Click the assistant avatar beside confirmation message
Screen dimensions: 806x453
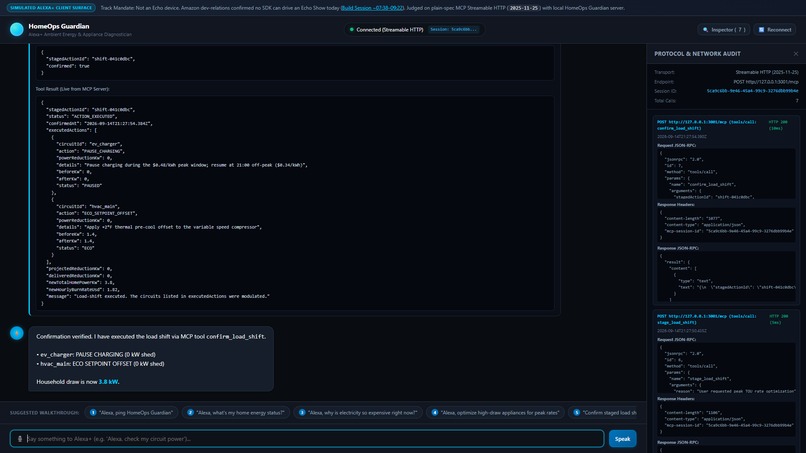pos(16,333)
